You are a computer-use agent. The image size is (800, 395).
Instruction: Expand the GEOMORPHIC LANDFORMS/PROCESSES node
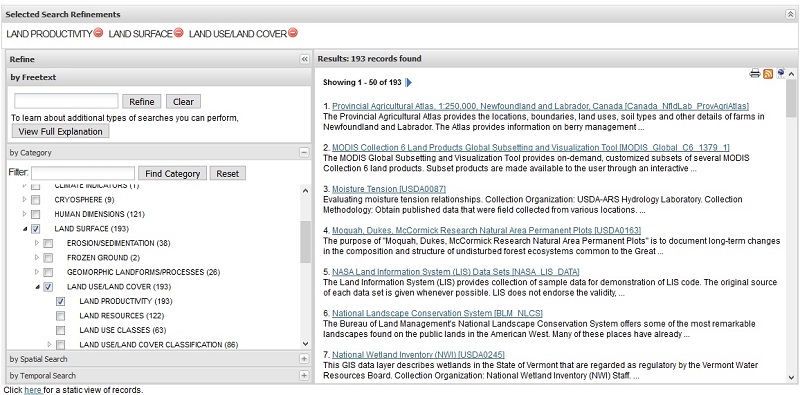click(x=37, y=271)
